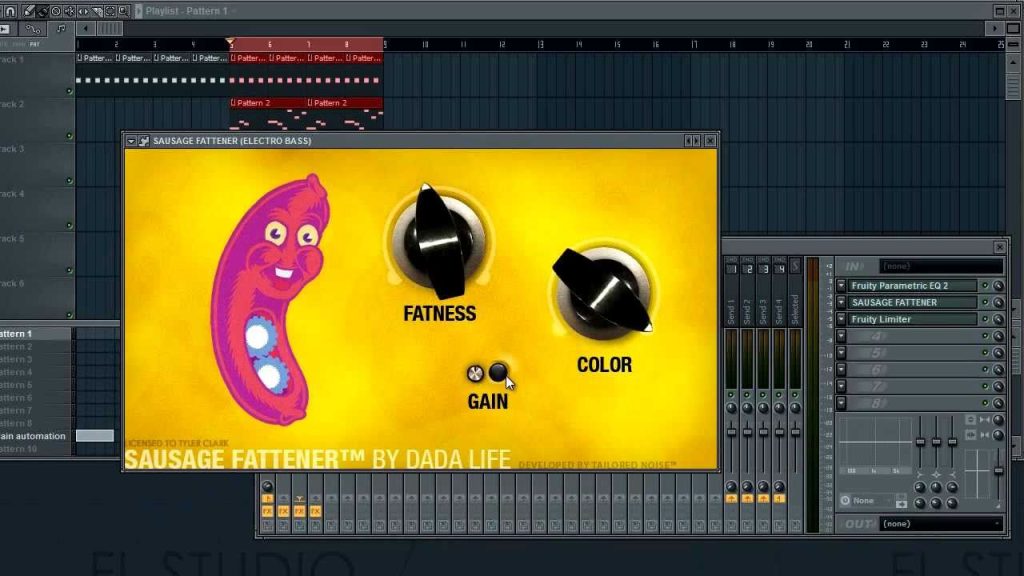Image resolution: width=1024 pixels, height=576 pixels.
Task: Toggle enable LED for SAUSAGE FATTENER slot
Action: 985,302
